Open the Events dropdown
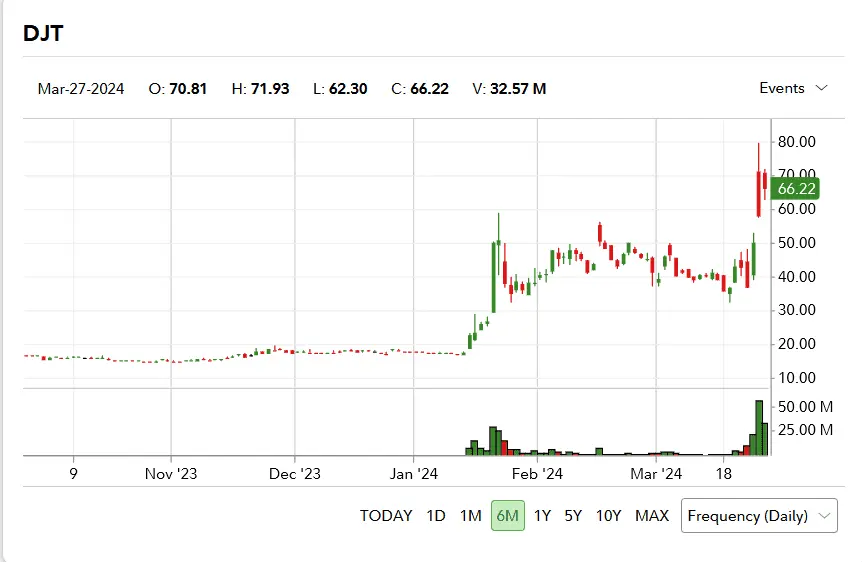 coord(793,88)
